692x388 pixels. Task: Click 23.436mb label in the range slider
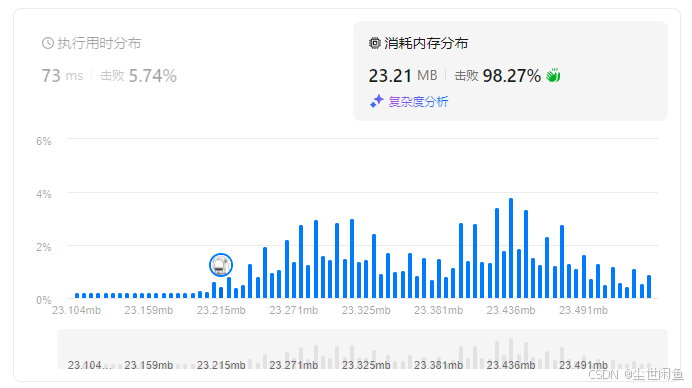pyautogui.click(x=511, y=365)
